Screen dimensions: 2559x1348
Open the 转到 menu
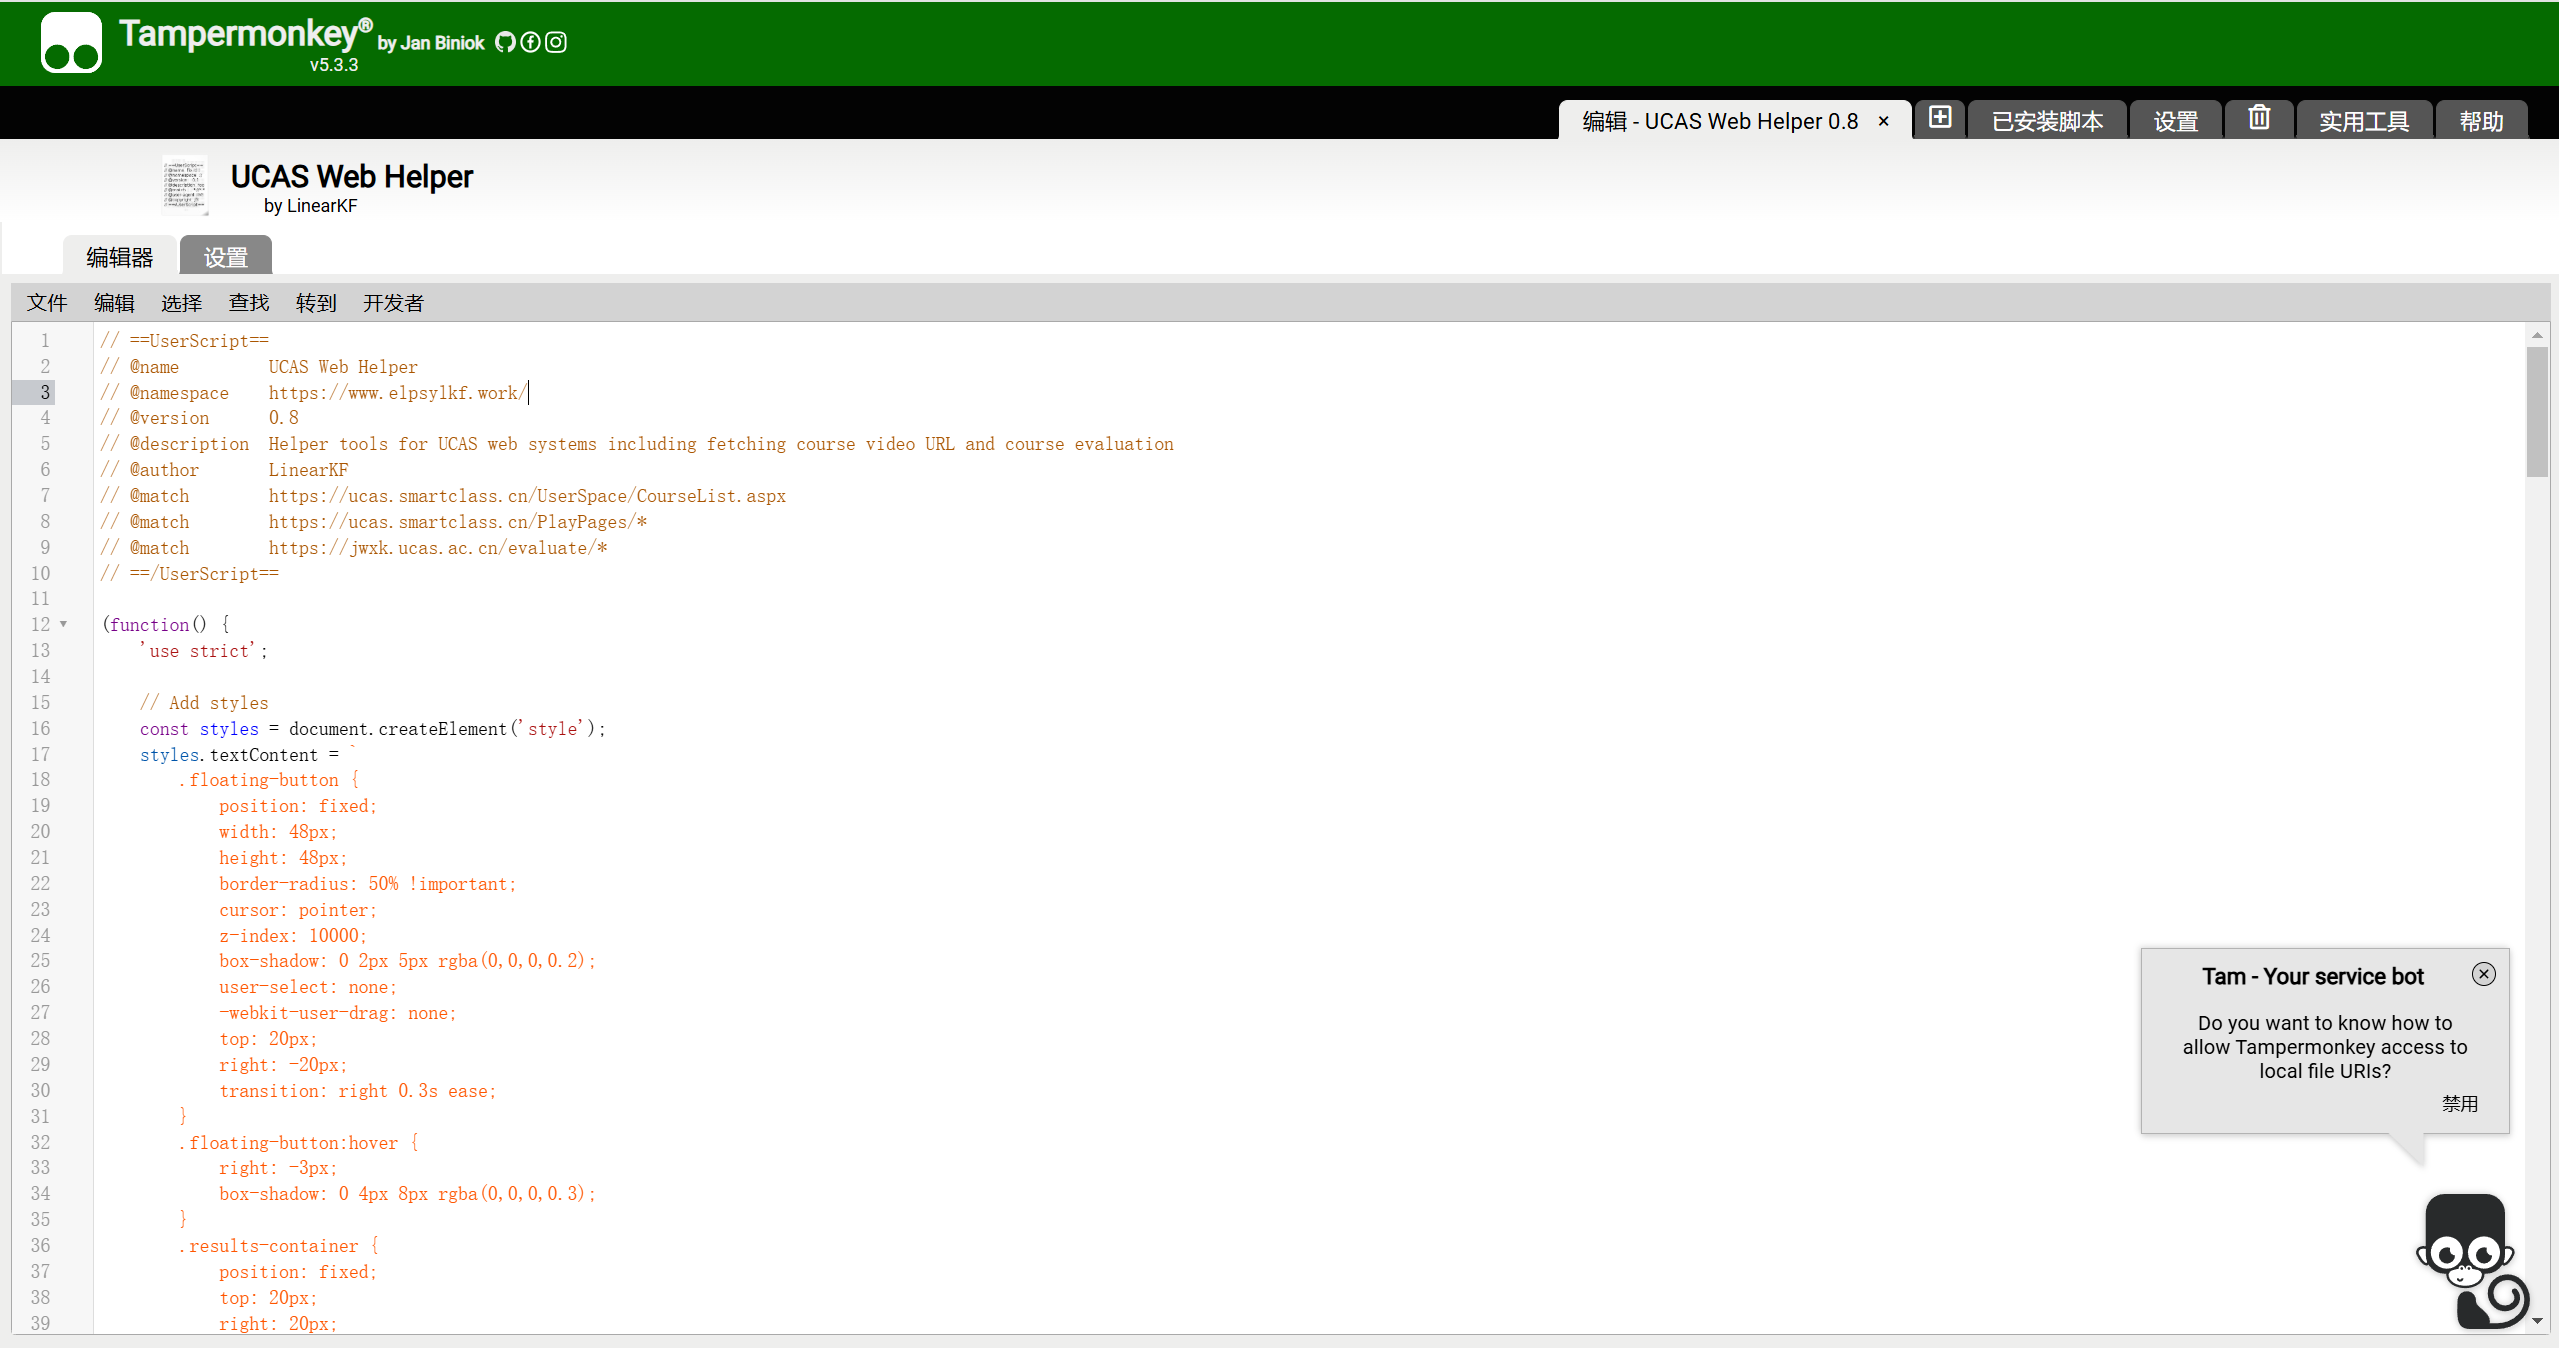[316, 303]
